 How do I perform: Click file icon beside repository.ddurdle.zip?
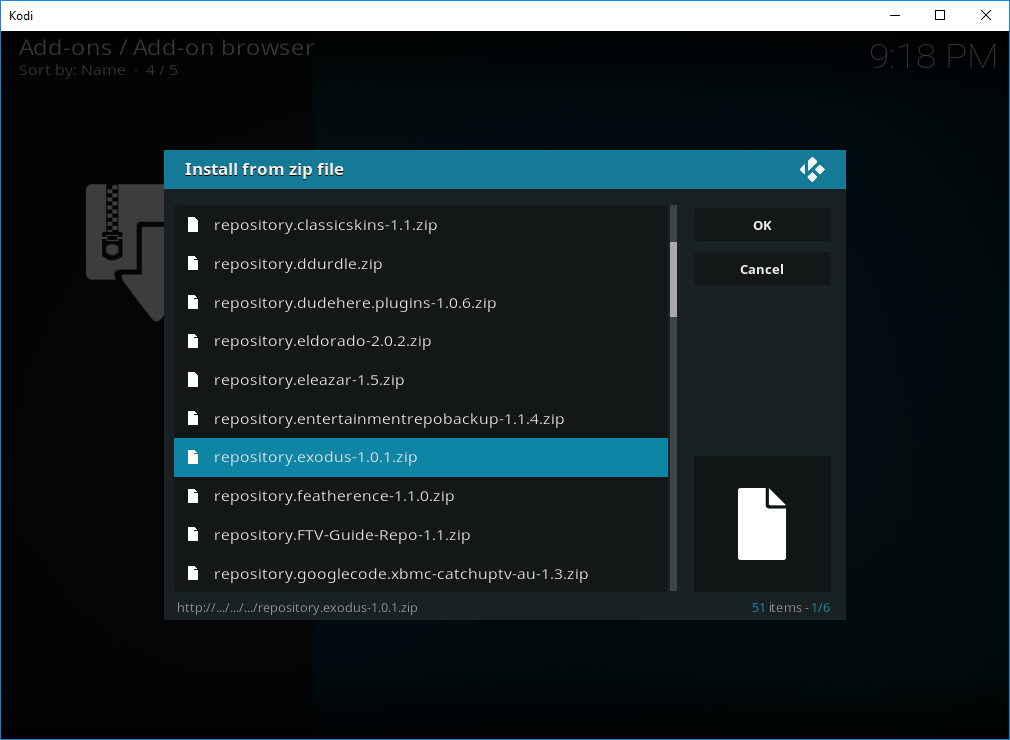[193, 263]
